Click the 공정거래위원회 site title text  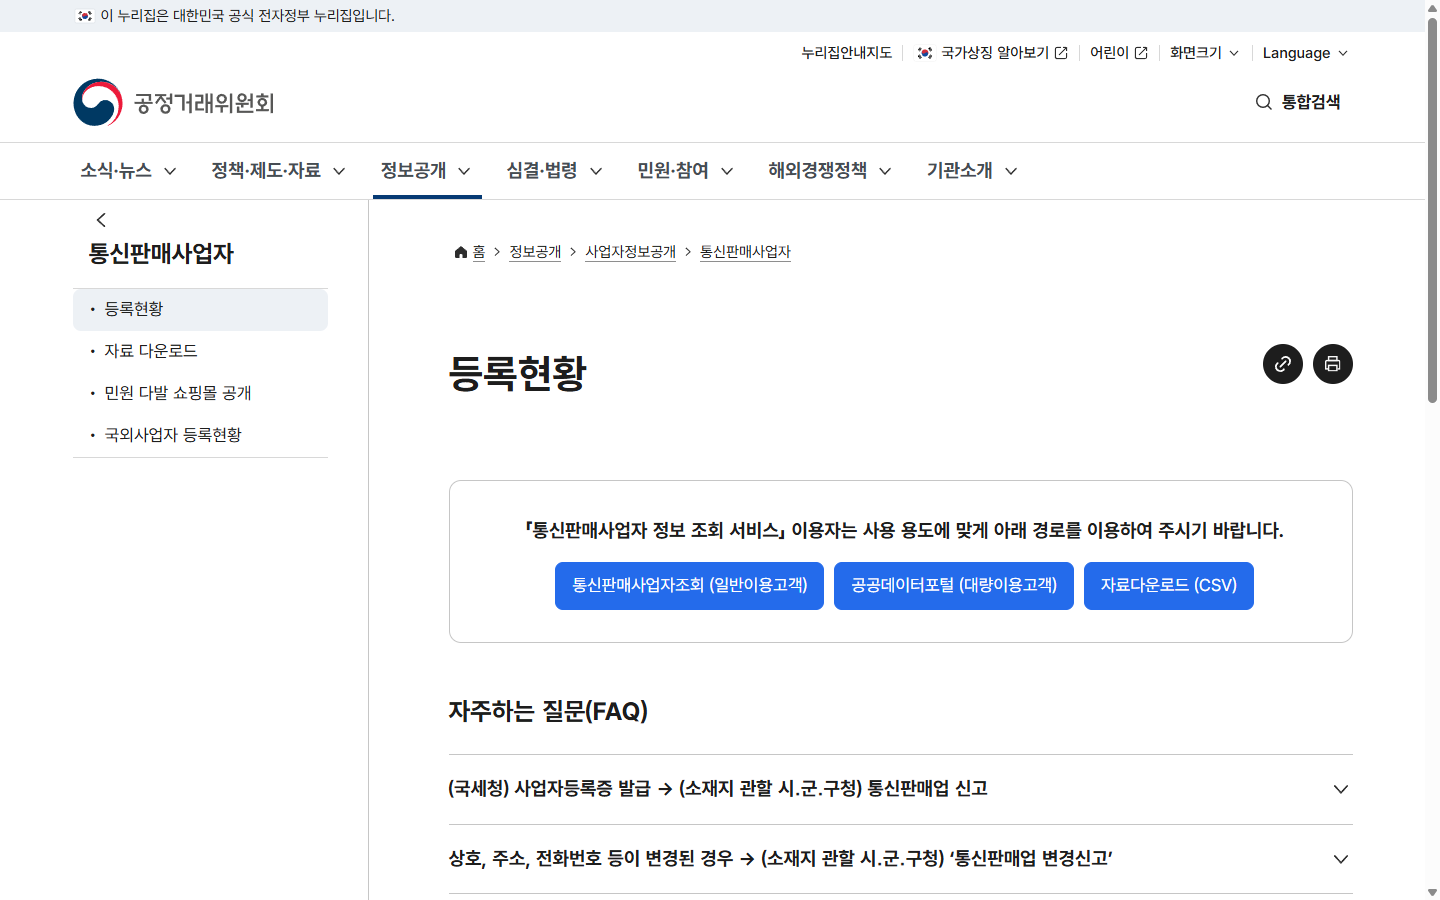(x=204, y=103)
